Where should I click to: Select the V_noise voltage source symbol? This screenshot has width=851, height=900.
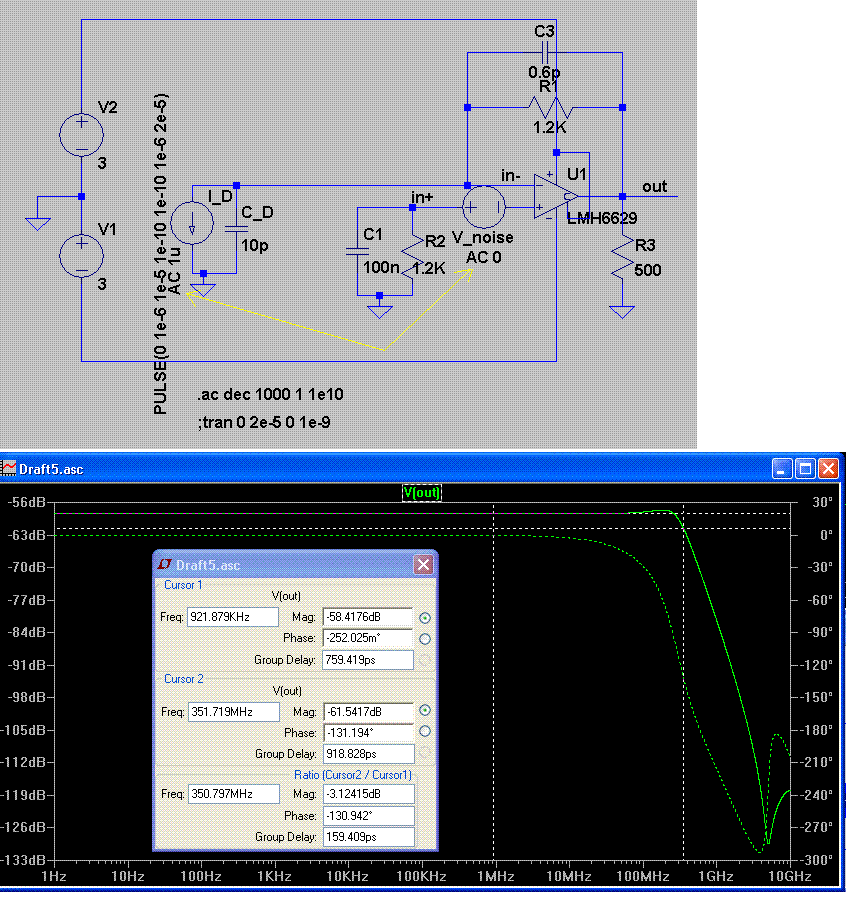[484, 207]
